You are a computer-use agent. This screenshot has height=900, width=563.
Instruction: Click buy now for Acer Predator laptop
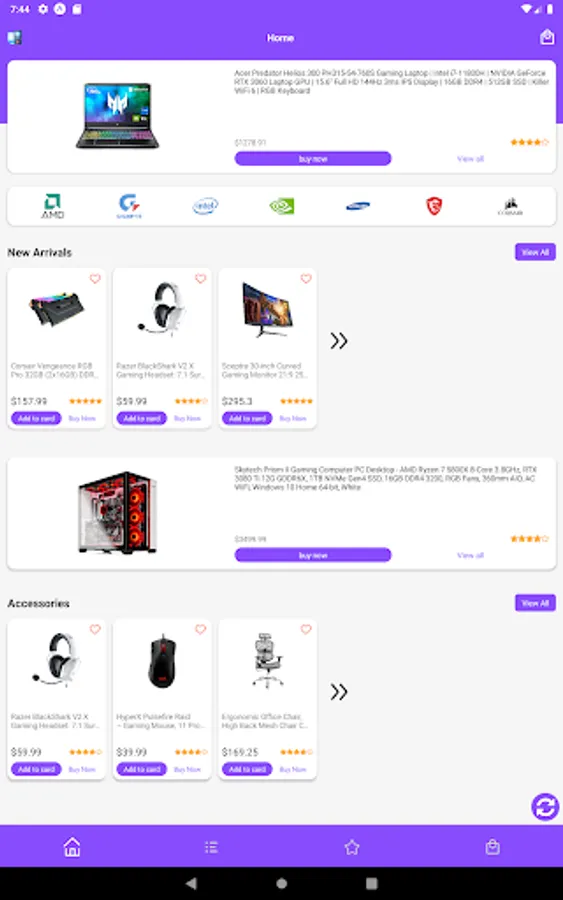pyautogui.click(x=313, y=158)
